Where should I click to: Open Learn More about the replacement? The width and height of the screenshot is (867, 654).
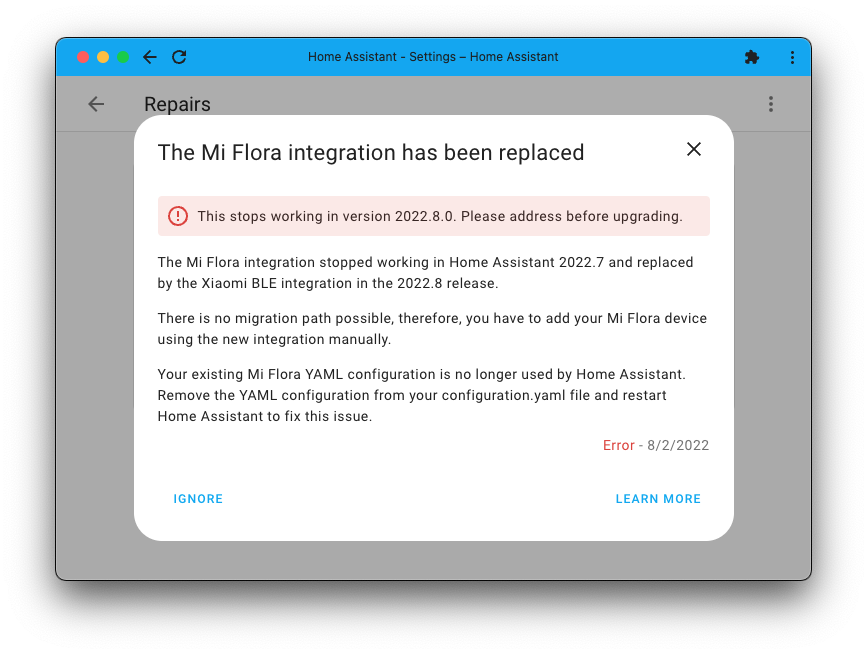658,498
